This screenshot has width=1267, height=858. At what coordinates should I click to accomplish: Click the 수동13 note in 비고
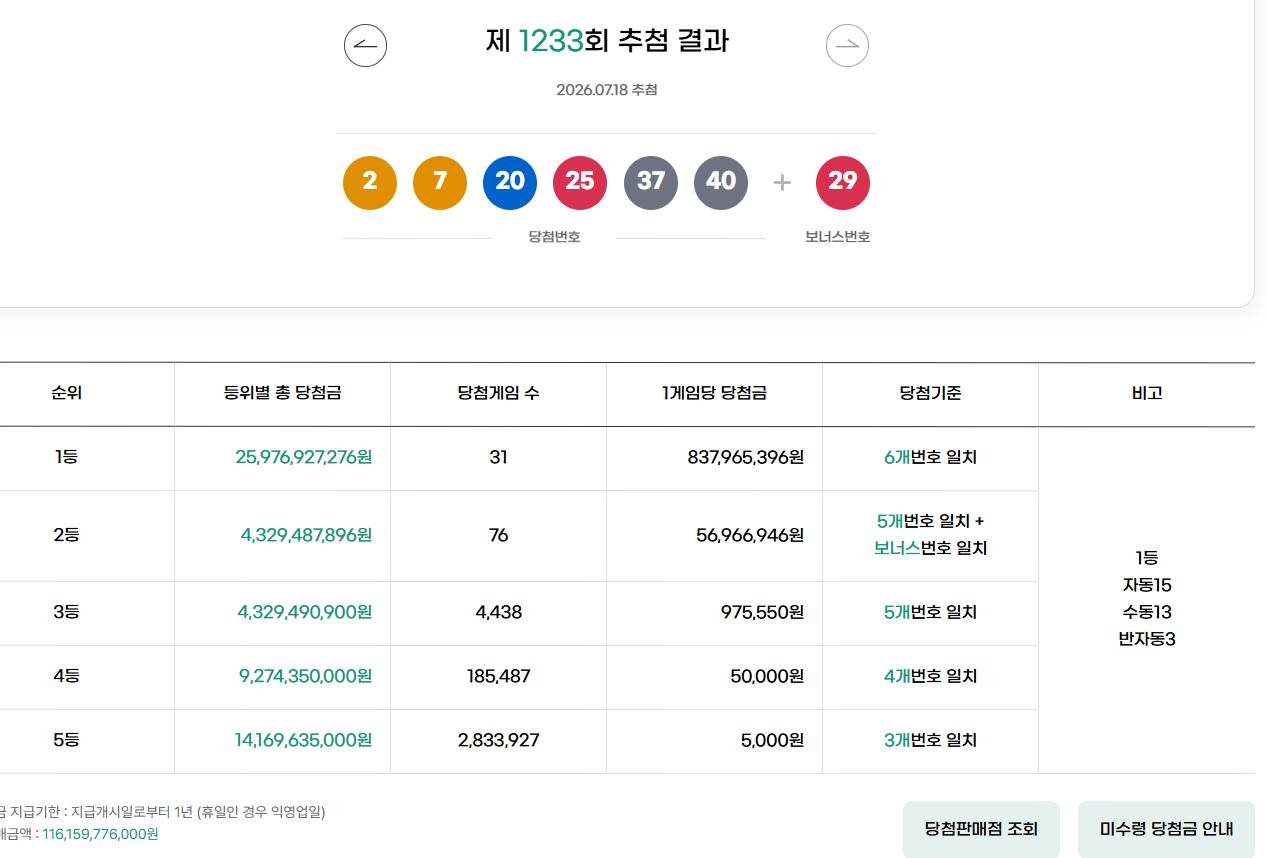click(x=1147, y=612)
